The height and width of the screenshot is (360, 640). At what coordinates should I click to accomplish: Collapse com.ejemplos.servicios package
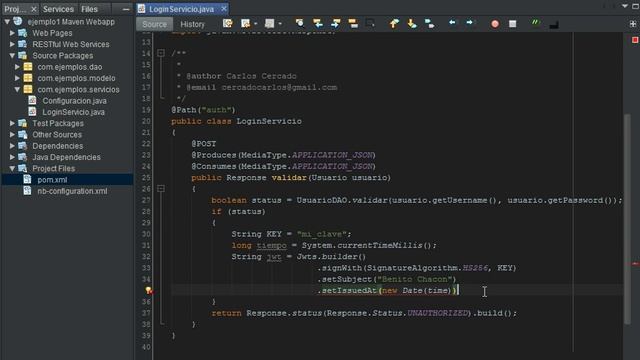pyautogui.click(x=17, y=89)
